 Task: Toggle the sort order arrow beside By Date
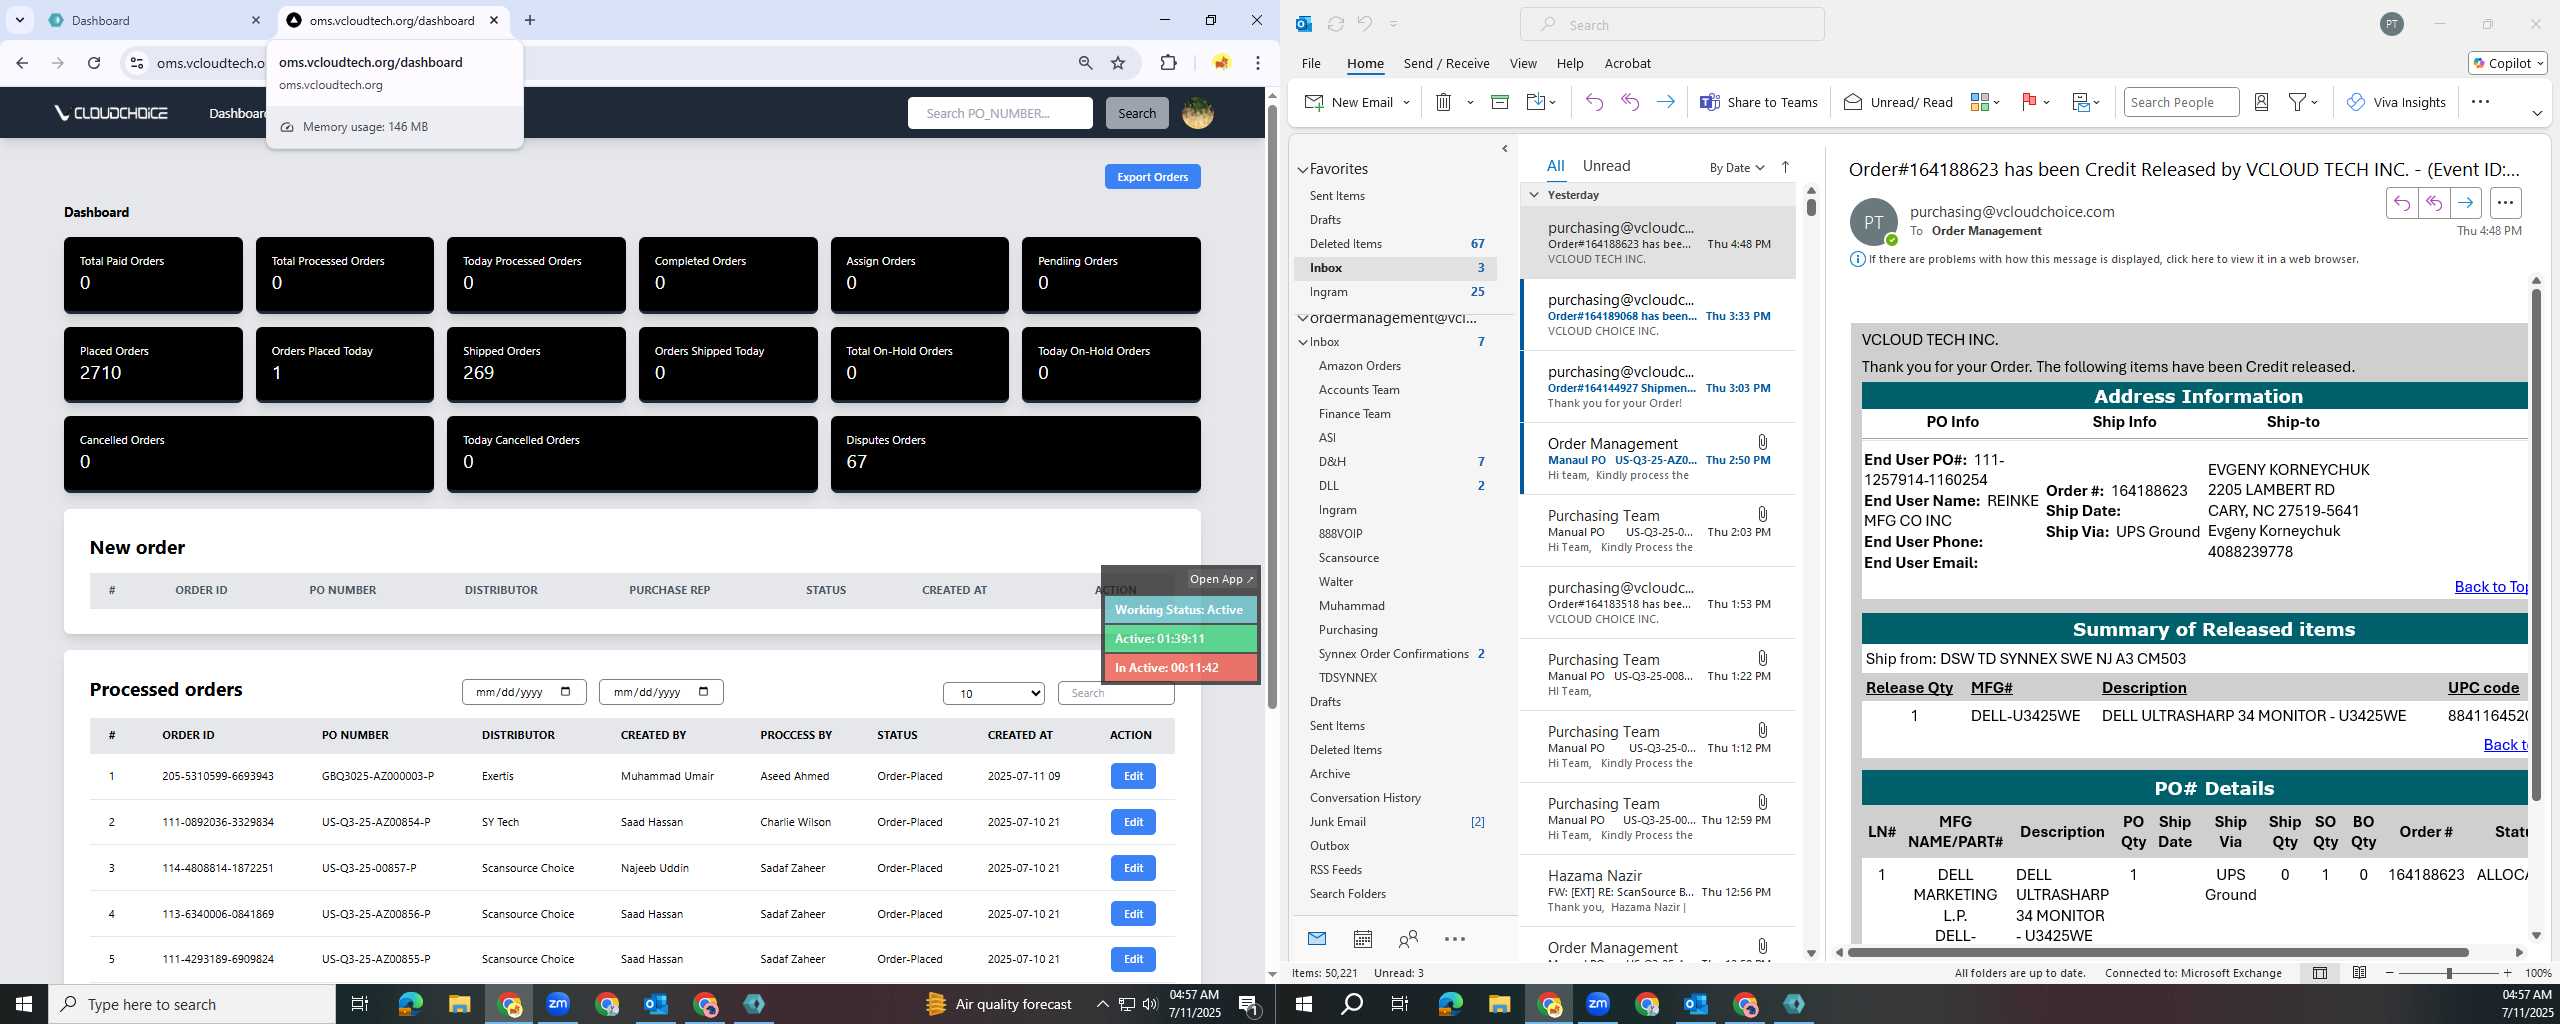[1785, 167]
